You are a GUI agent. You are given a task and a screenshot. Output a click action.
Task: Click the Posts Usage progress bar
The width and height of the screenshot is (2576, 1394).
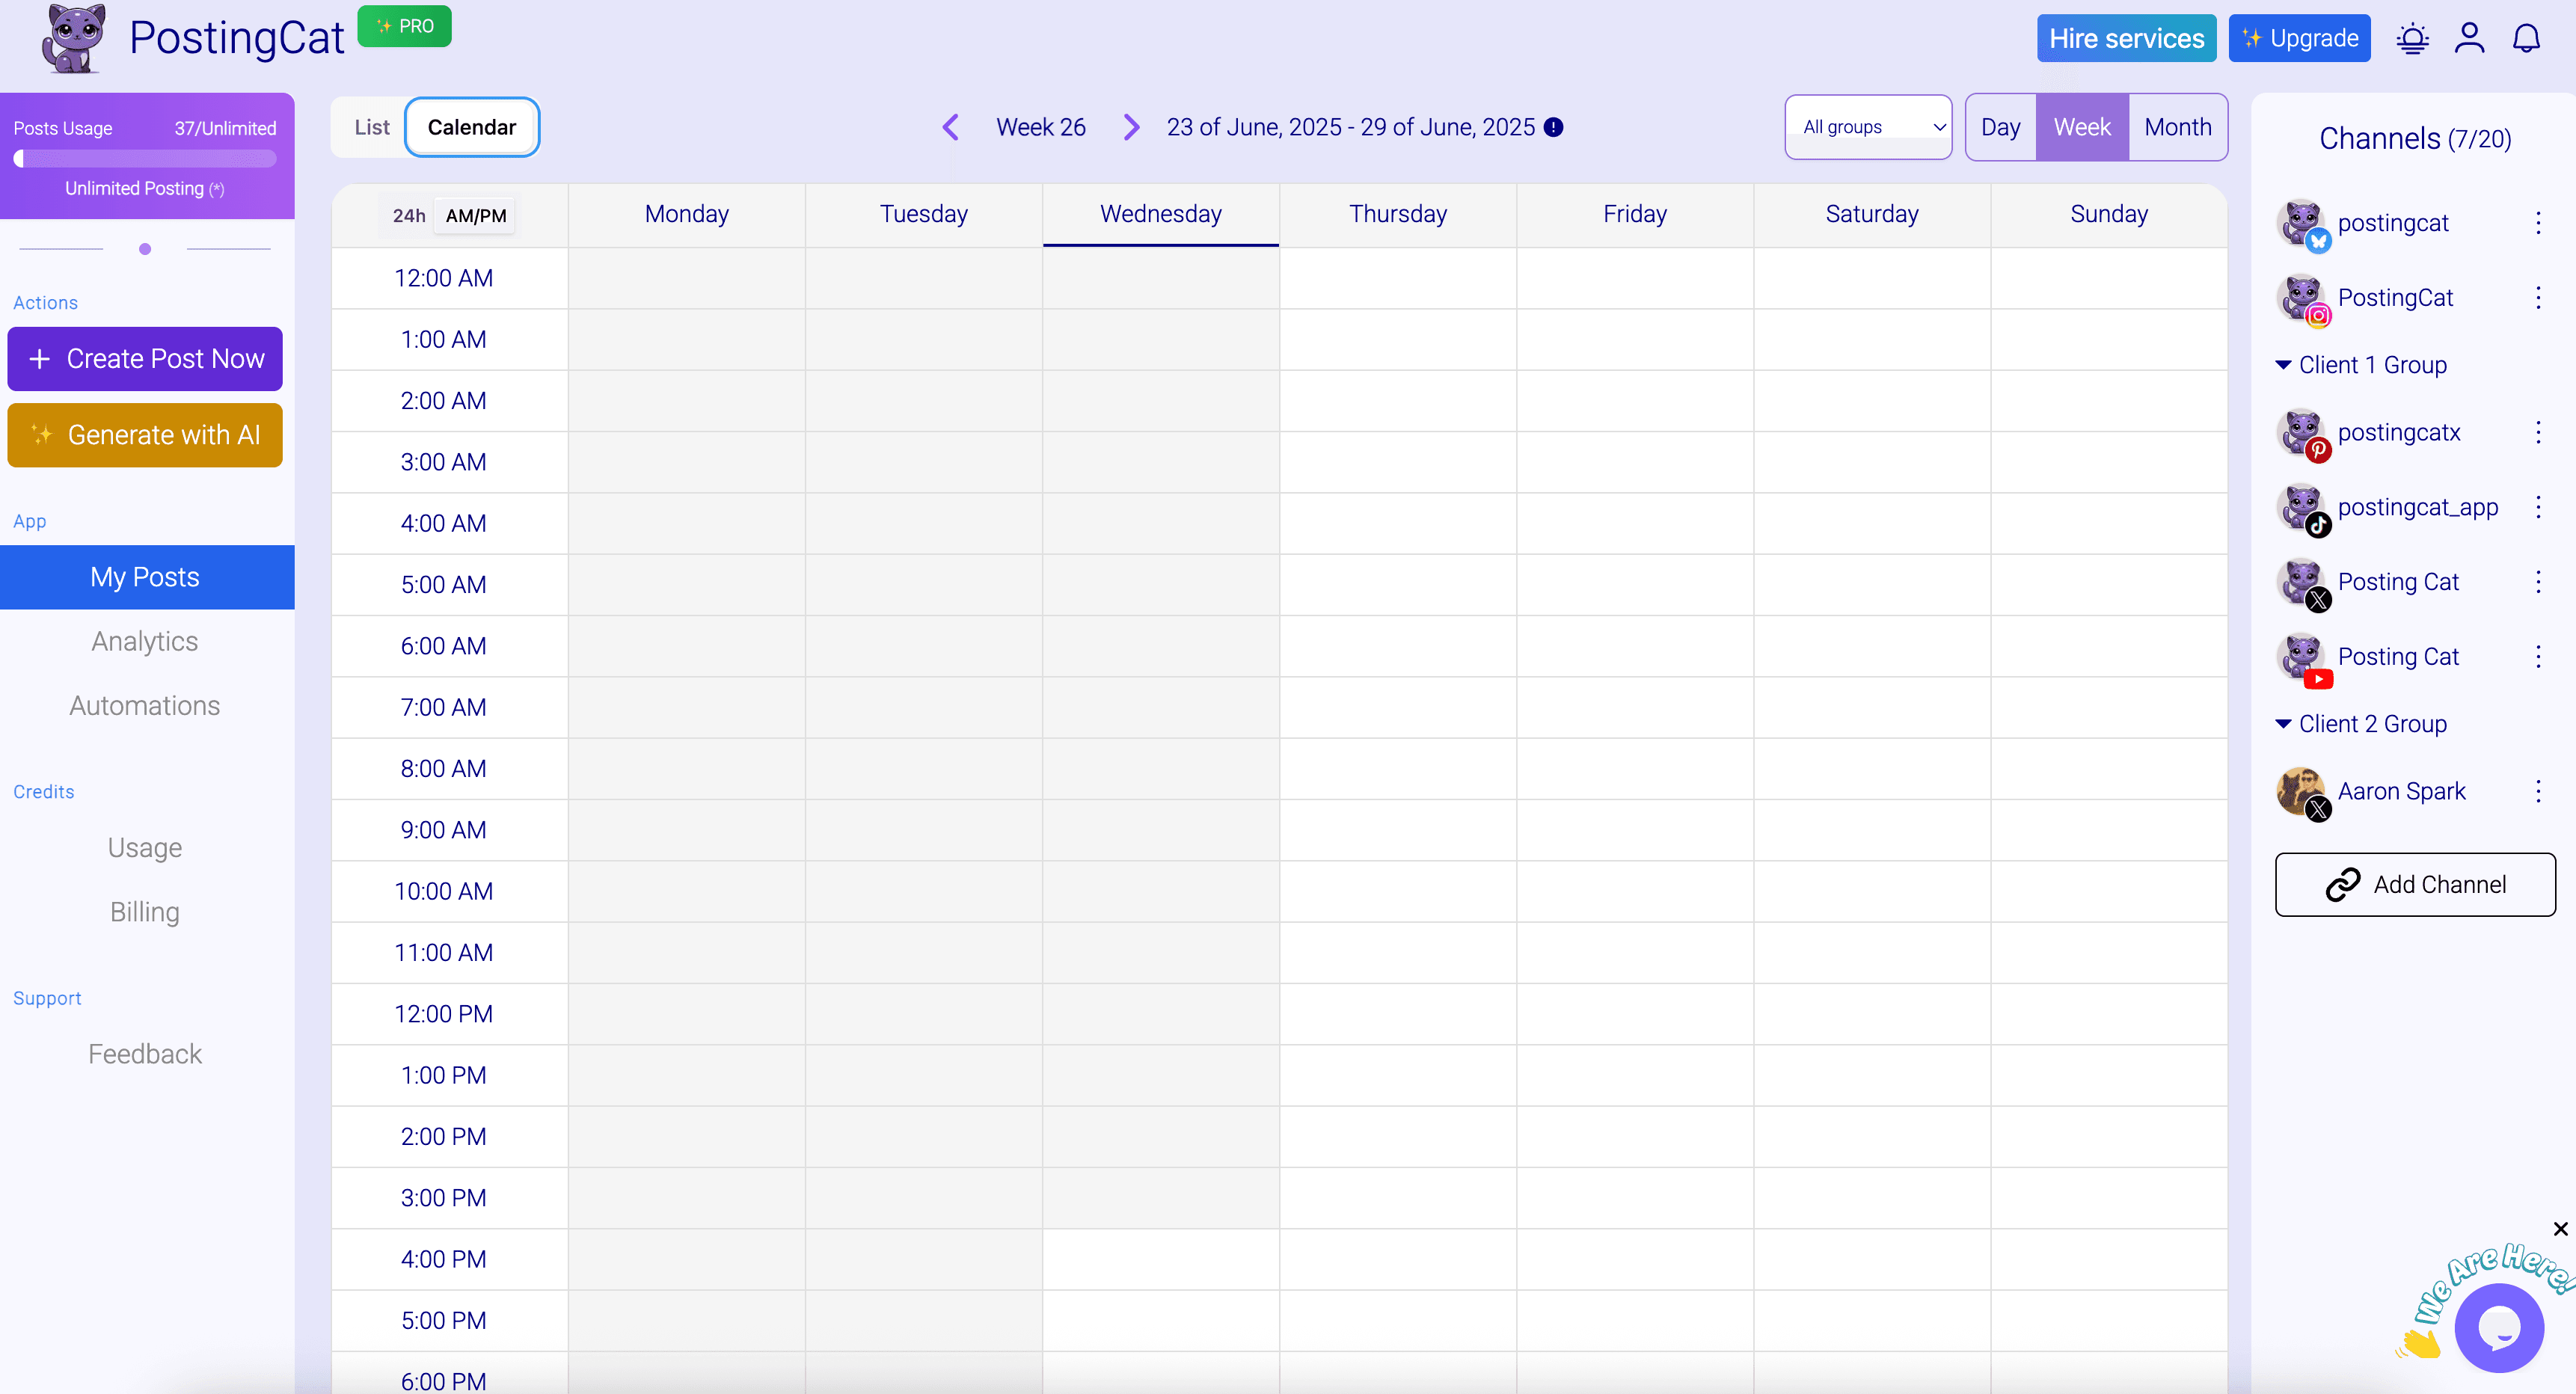coord(145,159)
